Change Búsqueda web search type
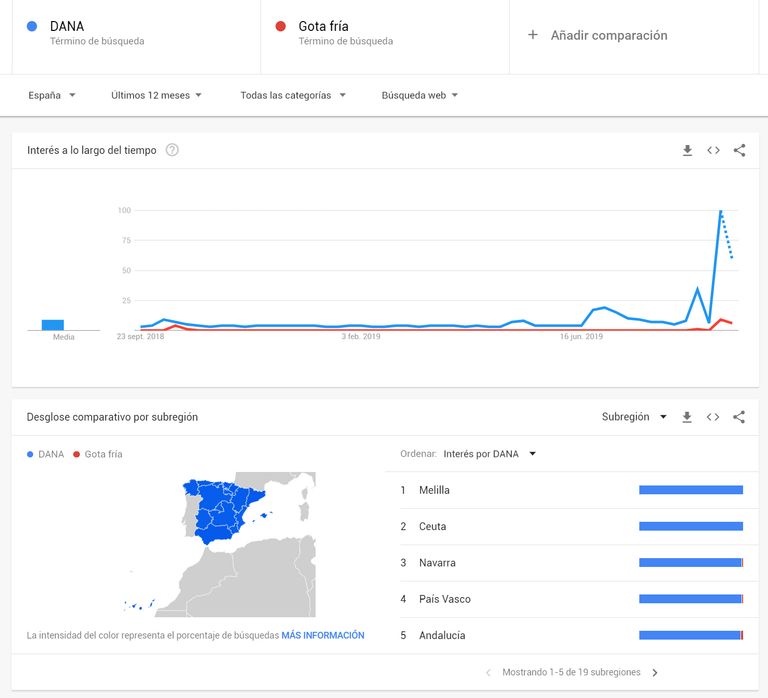The width and height of the screenshot is (768, 698). (420, 96)
